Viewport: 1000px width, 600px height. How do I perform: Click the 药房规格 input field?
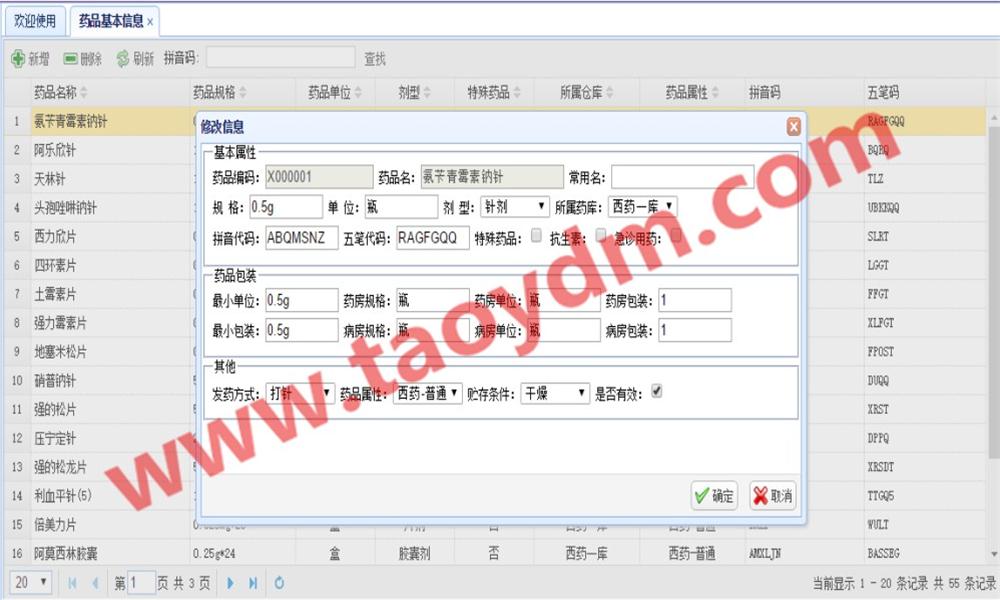coord(432,300)
